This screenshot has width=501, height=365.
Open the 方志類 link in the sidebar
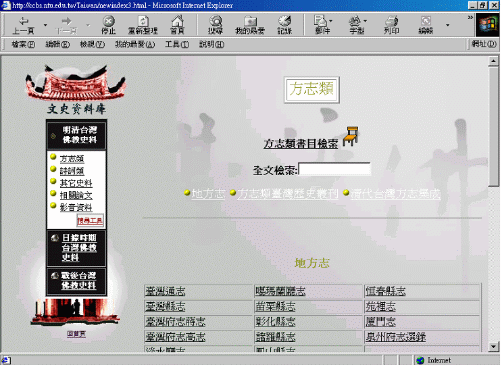[x=72, y=159]
